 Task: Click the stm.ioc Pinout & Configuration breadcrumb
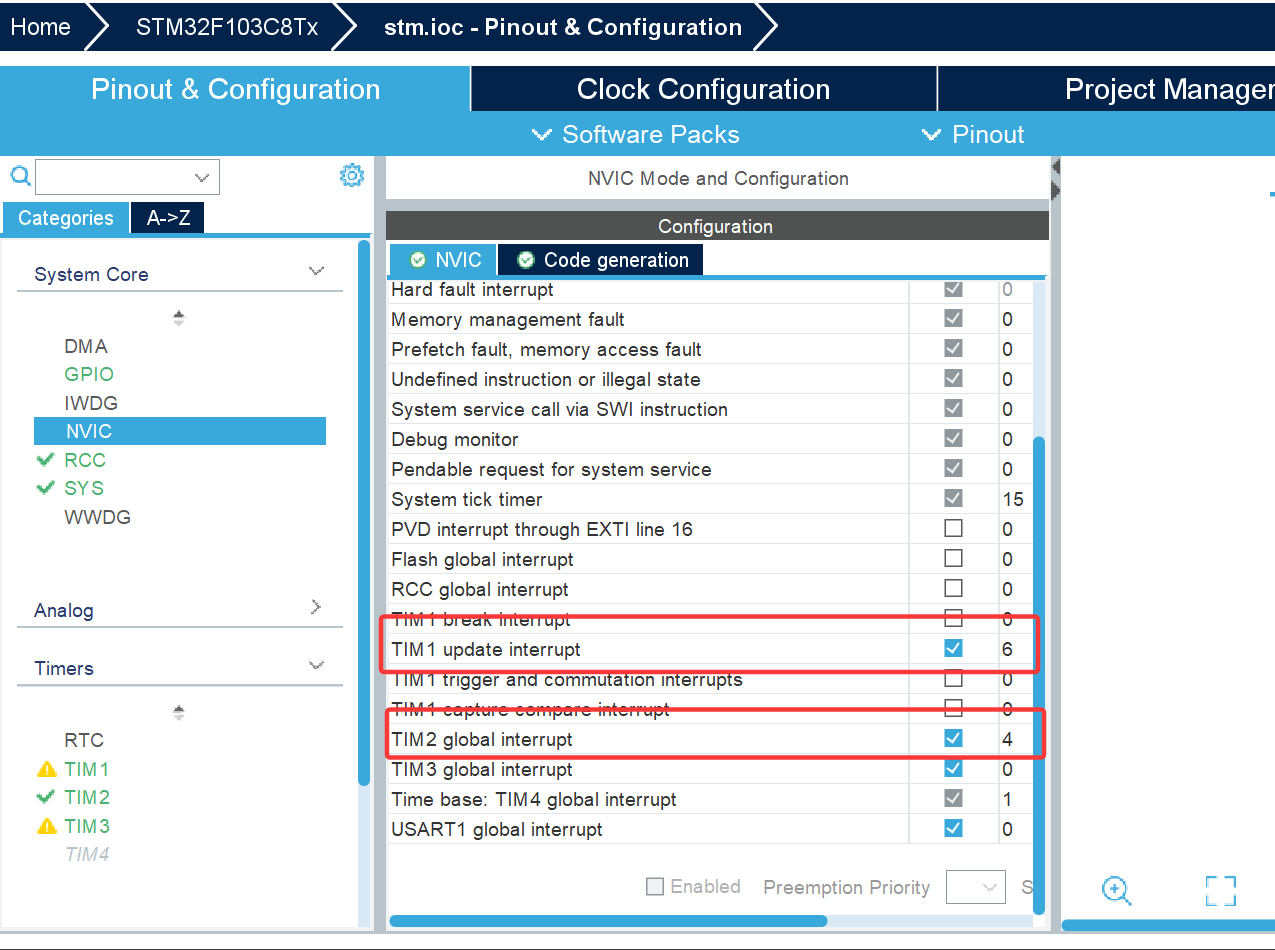tap(563, 27)
